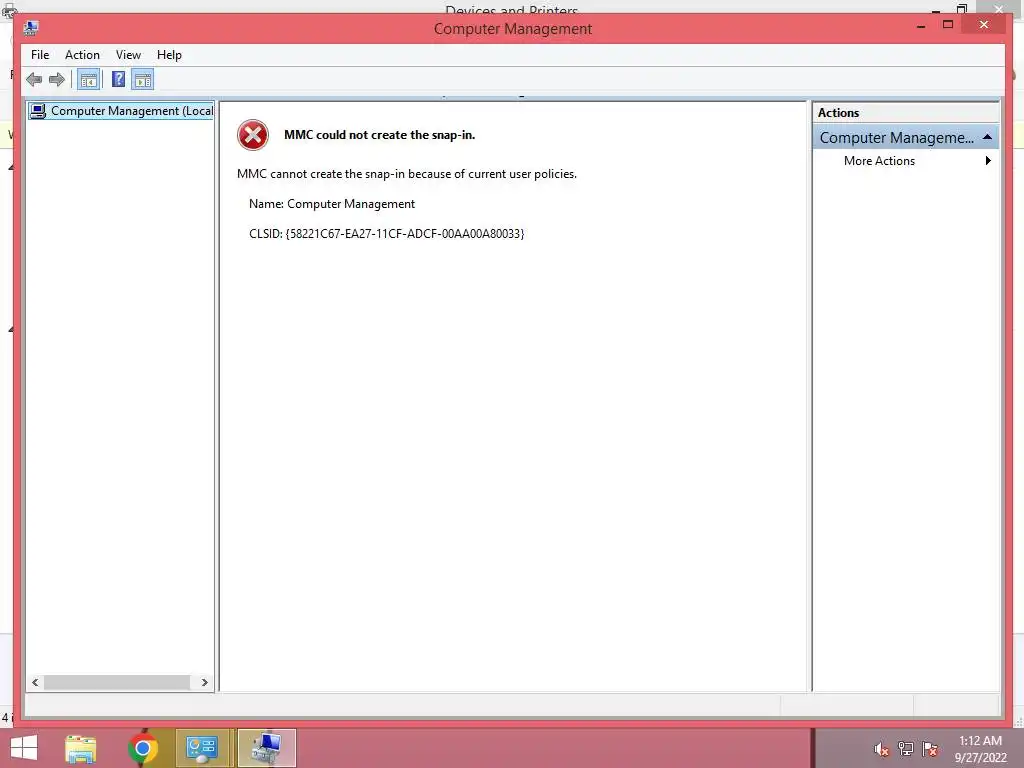Launch Google Chrome from the taskbar
Viewport: 1024px width, 768px height.
[143, 748]
